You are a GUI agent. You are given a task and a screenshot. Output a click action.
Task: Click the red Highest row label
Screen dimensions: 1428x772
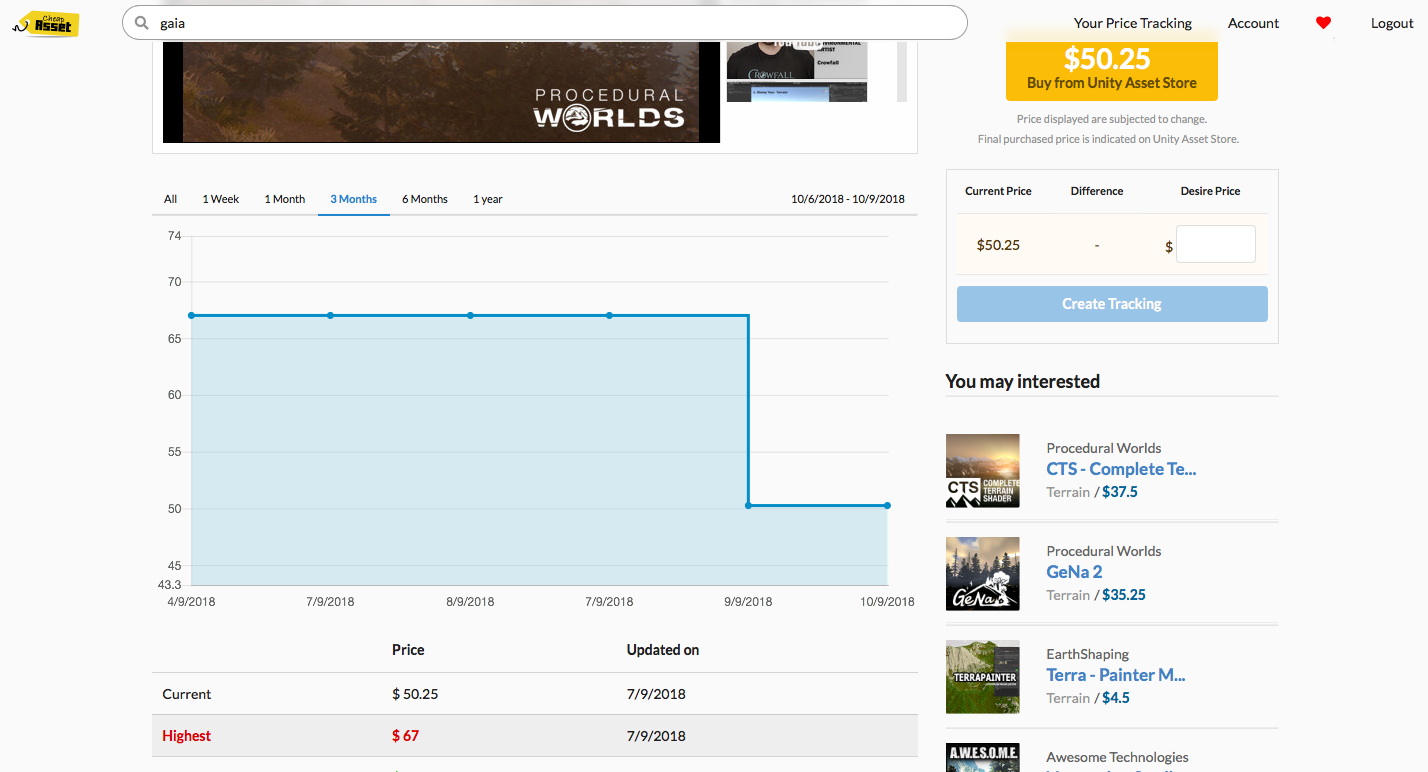pyautogui.click(x=187, y=736)
